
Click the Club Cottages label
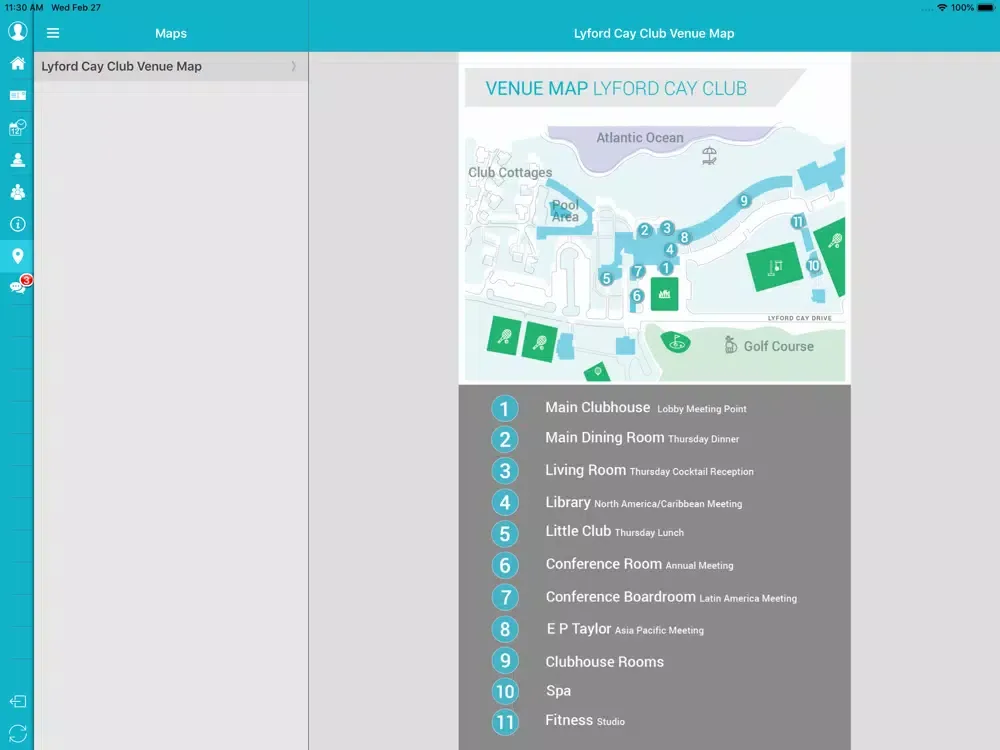point(510,172)
